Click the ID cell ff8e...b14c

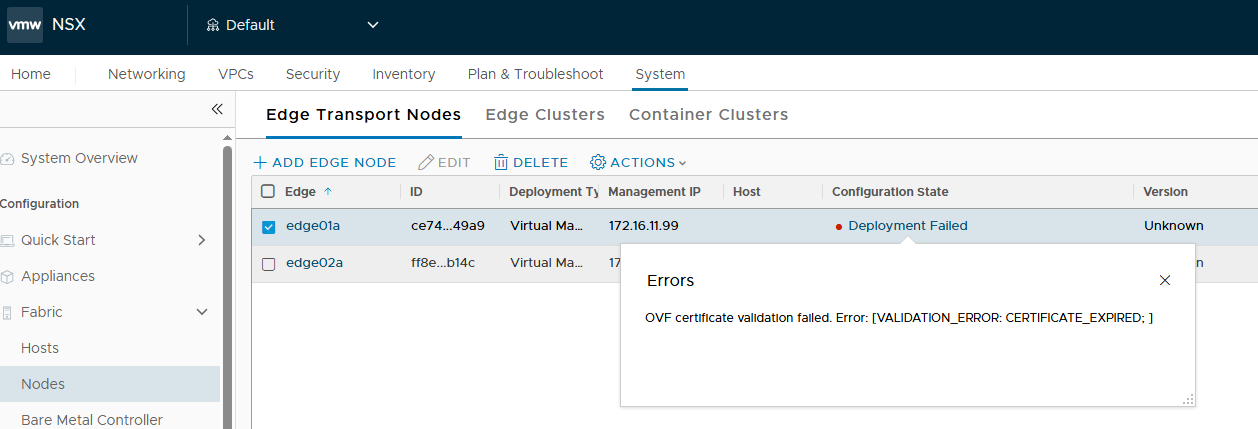(x=443, y=264)
